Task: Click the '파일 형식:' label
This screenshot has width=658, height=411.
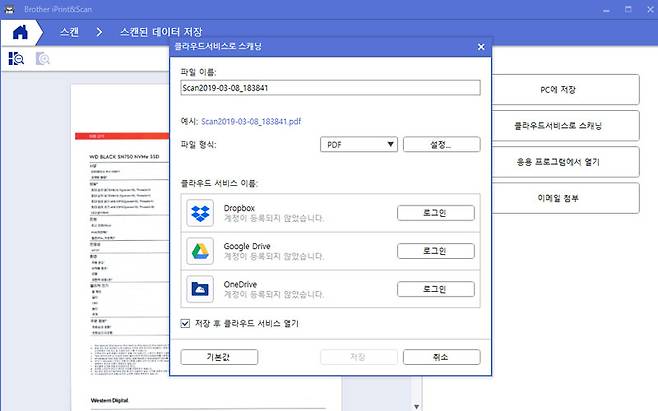Action: (198, 145)
